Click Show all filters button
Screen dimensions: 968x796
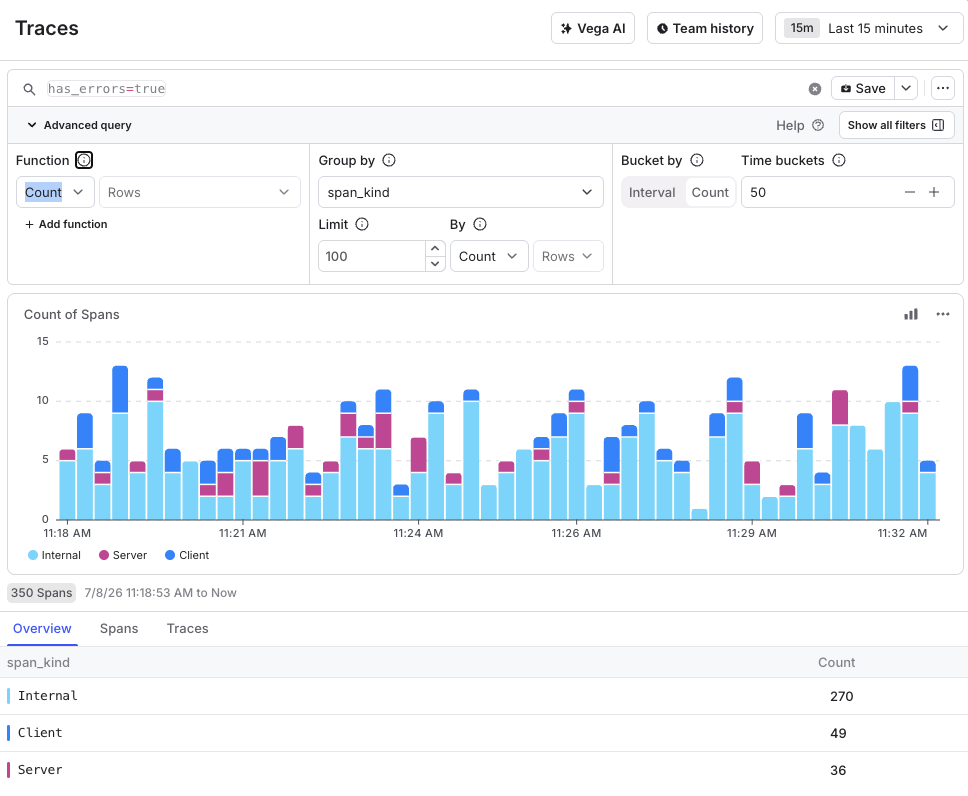(896, 125)
